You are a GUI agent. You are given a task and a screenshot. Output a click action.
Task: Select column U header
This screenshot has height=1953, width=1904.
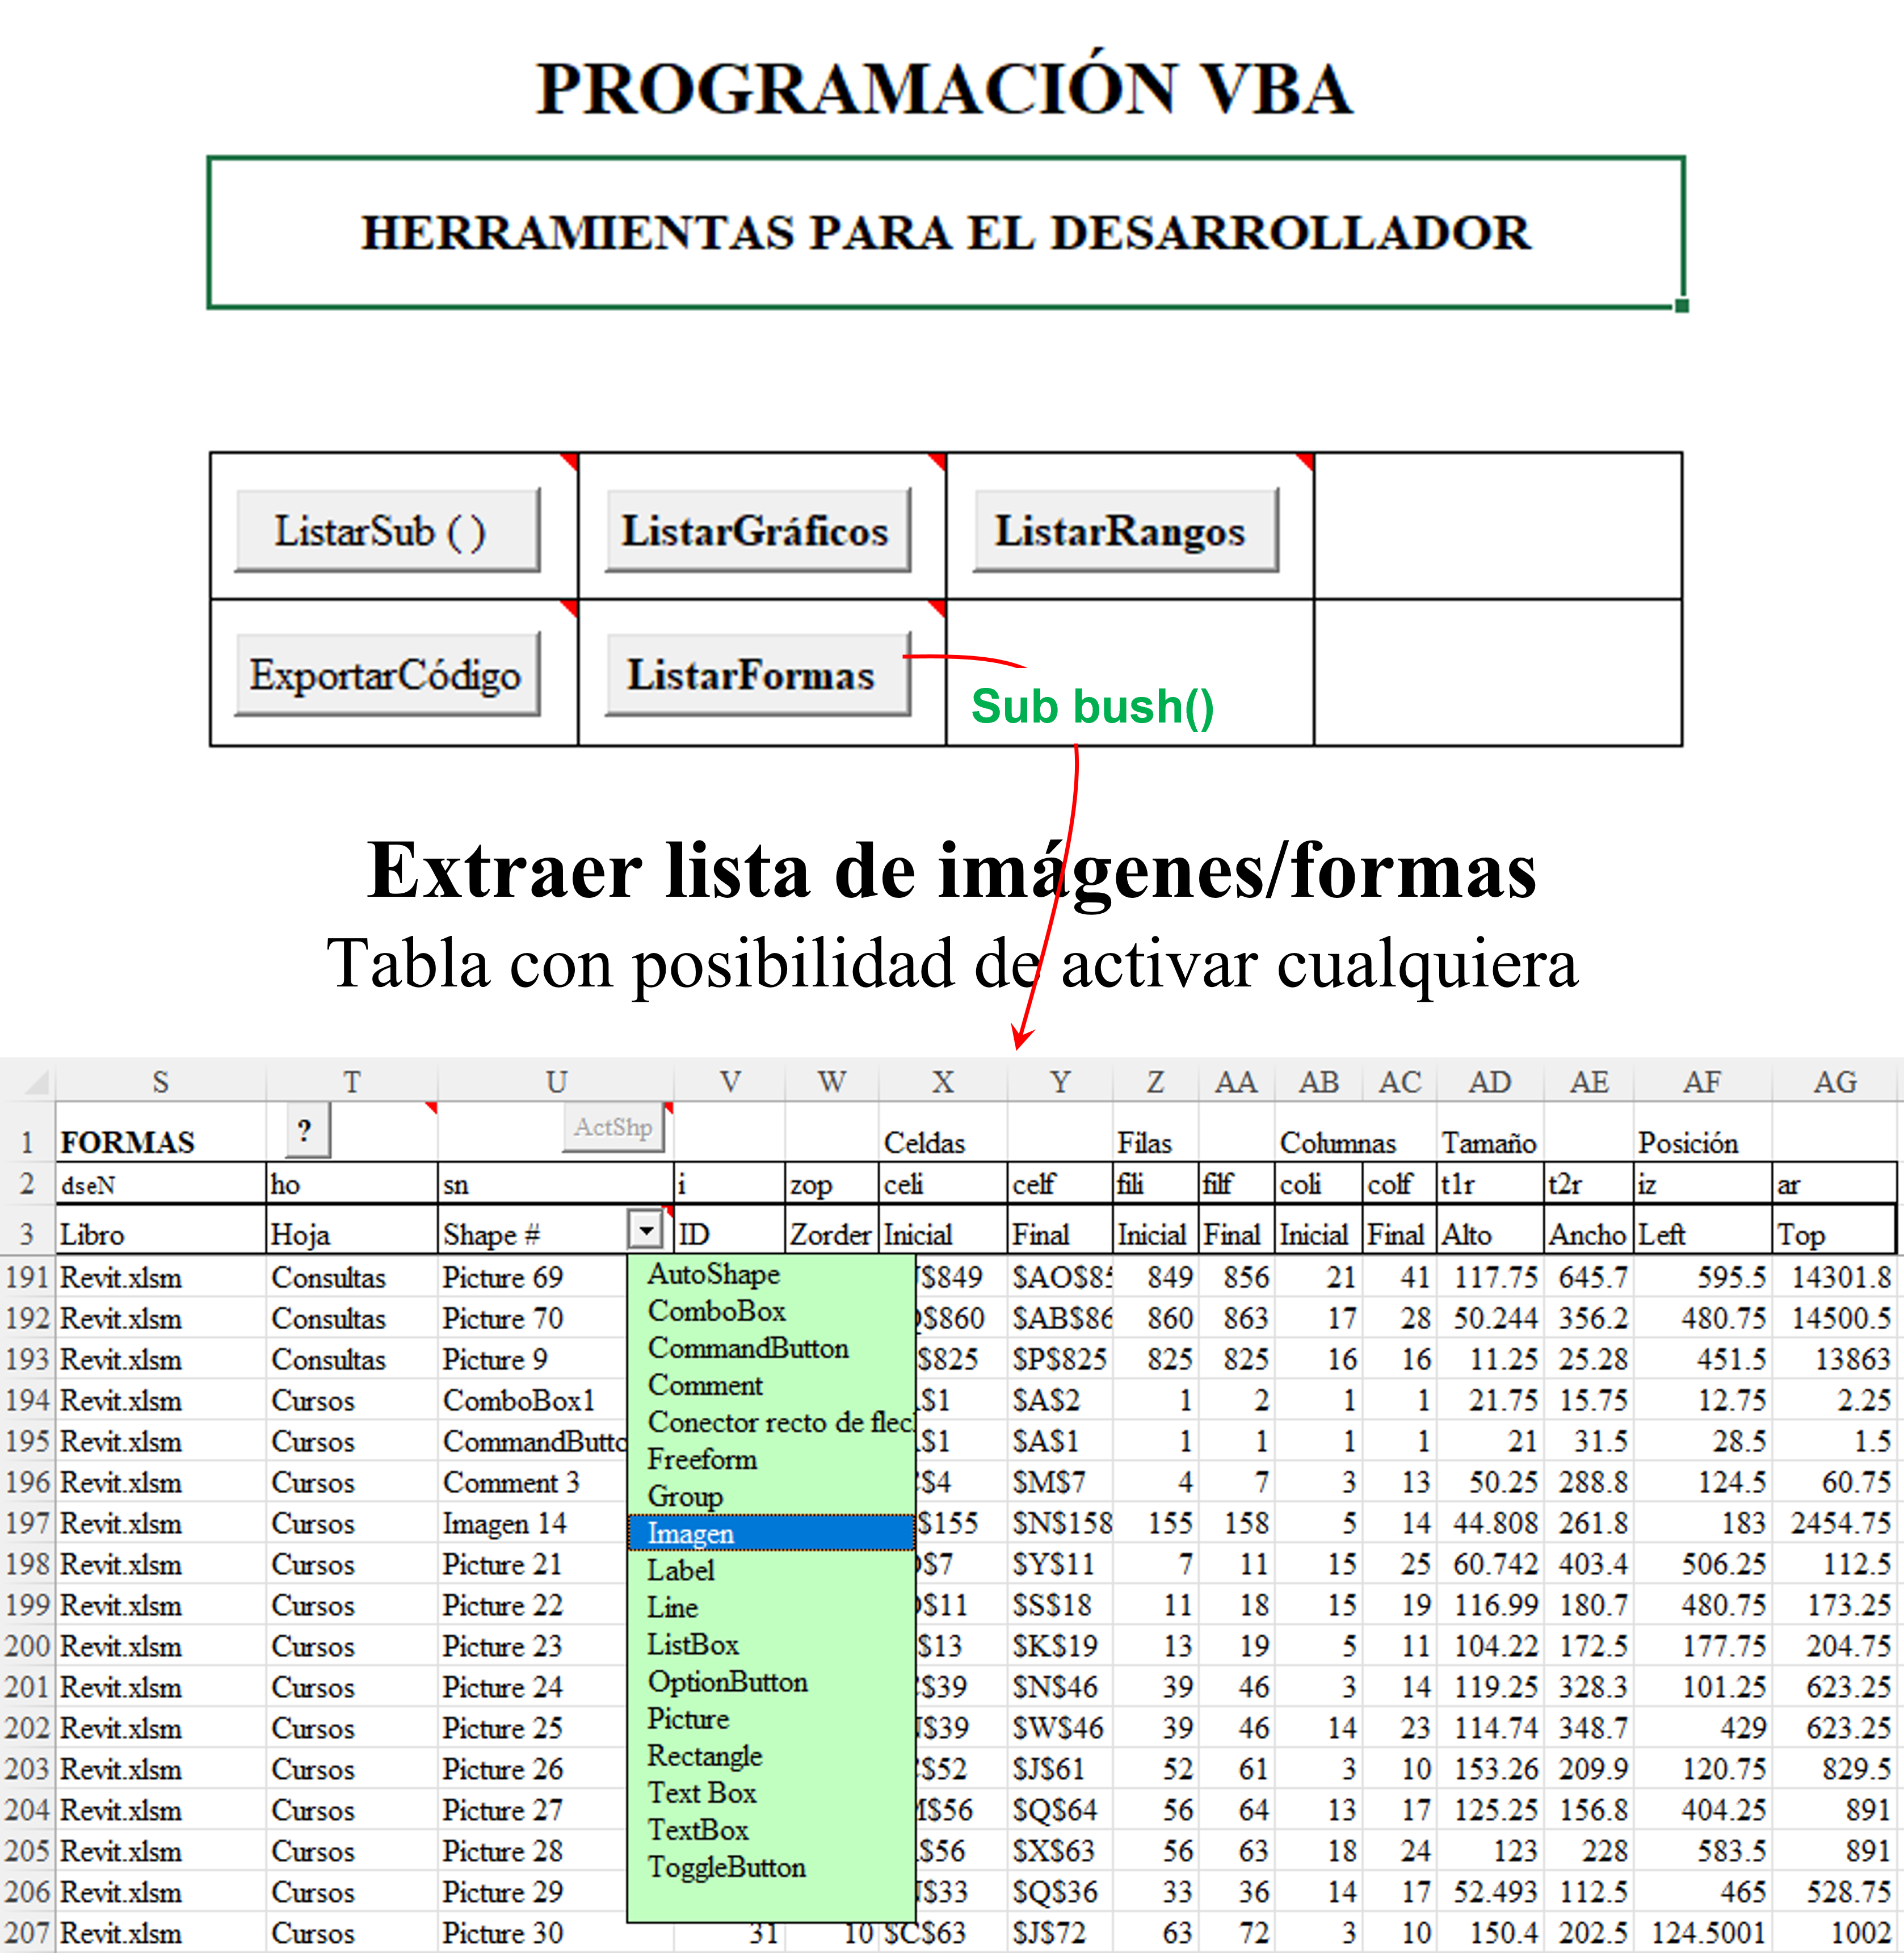point(556,1081)
